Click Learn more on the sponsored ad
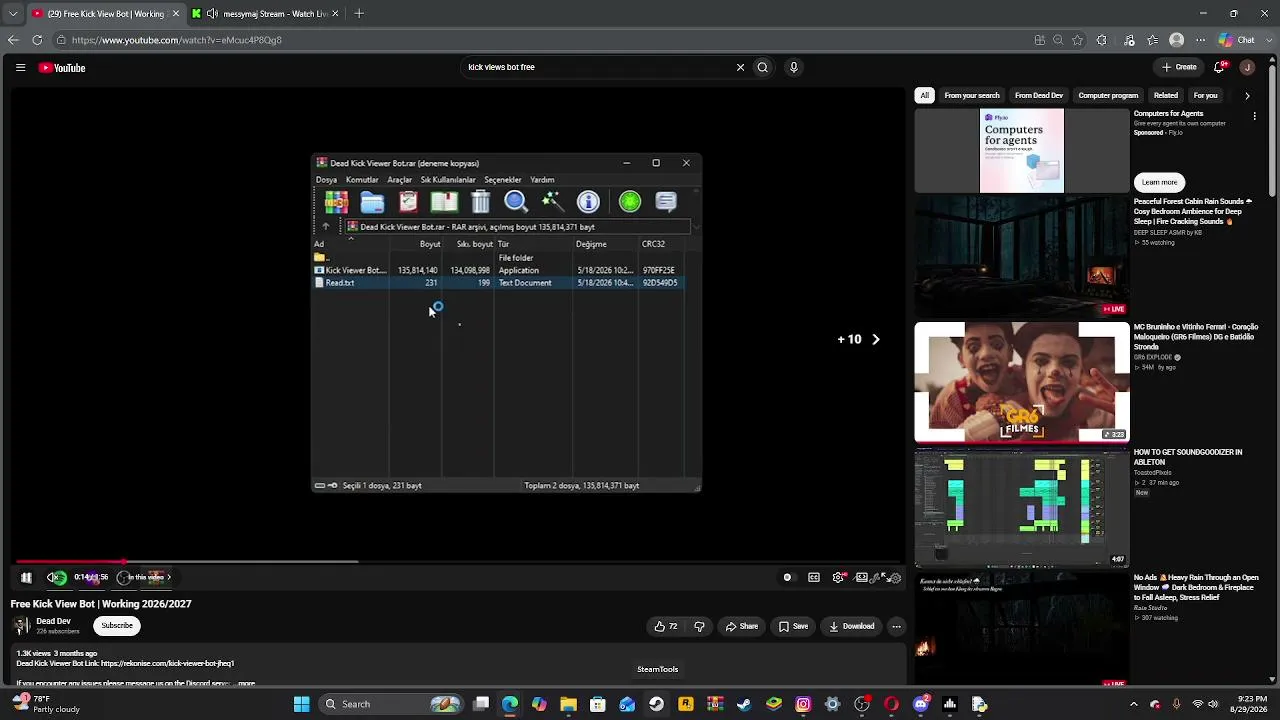This screenshot has height=720, width=1280. [1159, 182]
